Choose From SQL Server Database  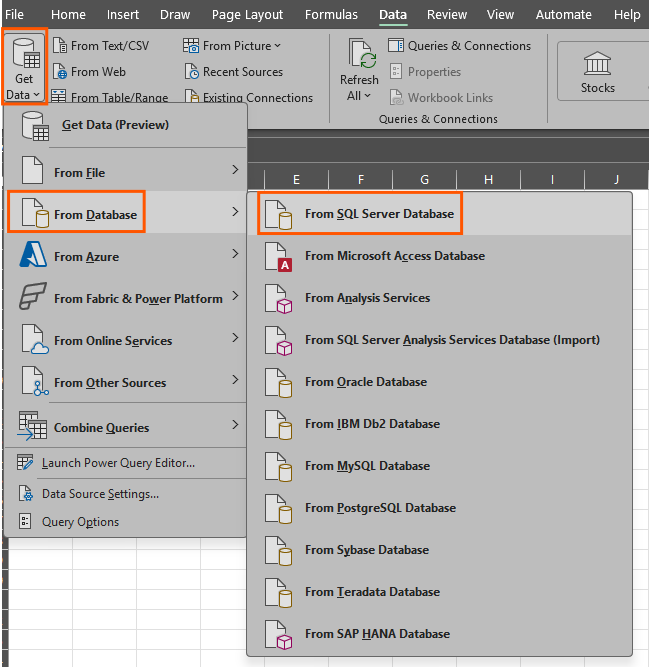pyautogui.click(x=439, y=214)
